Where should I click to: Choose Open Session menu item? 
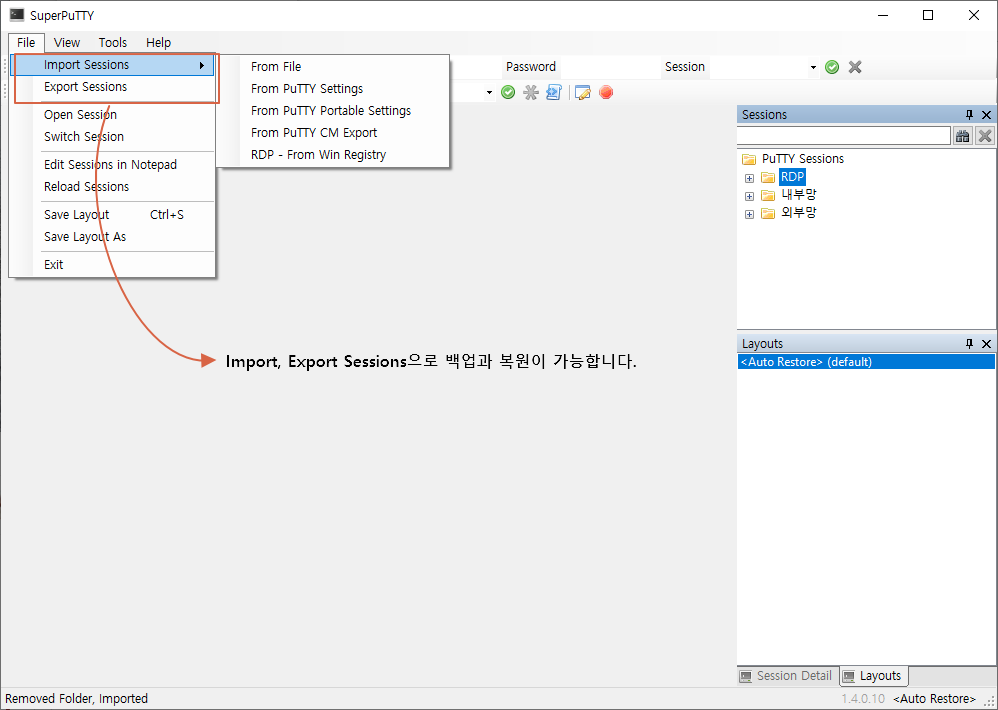pos(113,115)
